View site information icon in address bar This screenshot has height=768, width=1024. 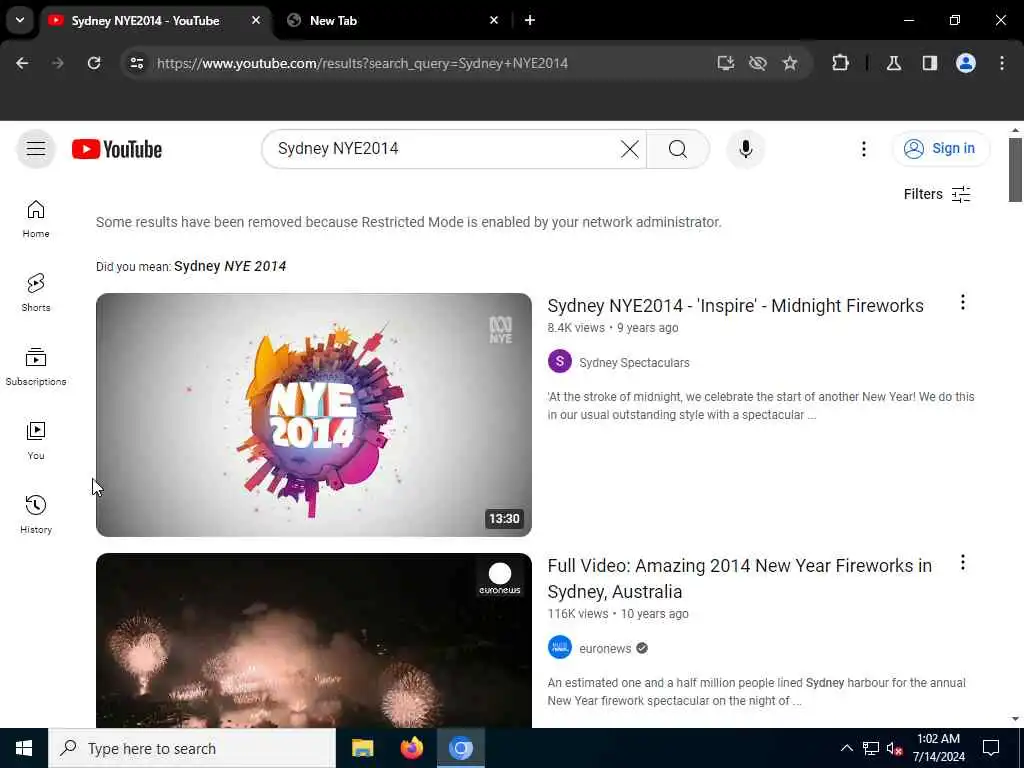(136, 63)
